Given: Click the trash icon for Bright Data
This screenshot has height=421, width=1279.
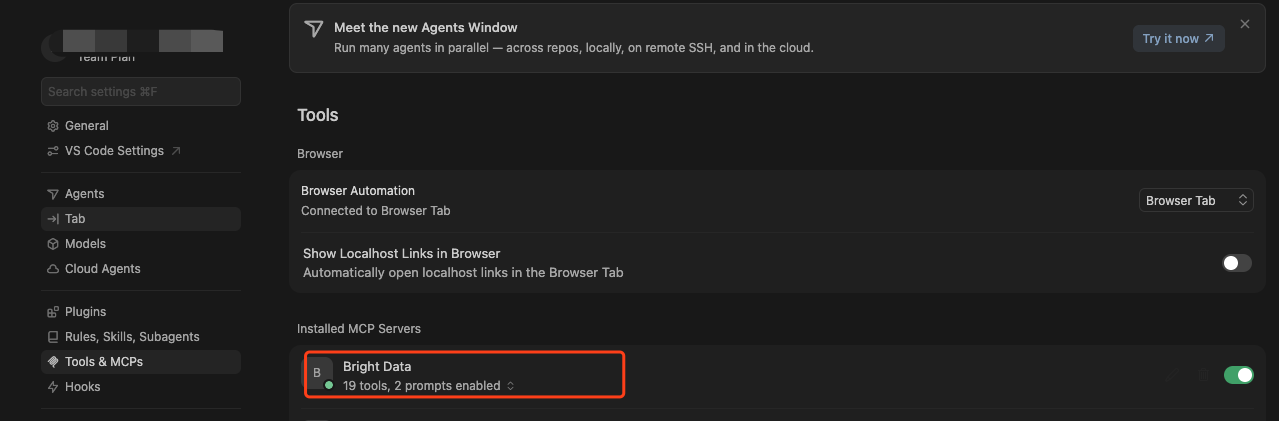Looking at the screenshot, I should pyautogui.click(x=1203, y=376).
